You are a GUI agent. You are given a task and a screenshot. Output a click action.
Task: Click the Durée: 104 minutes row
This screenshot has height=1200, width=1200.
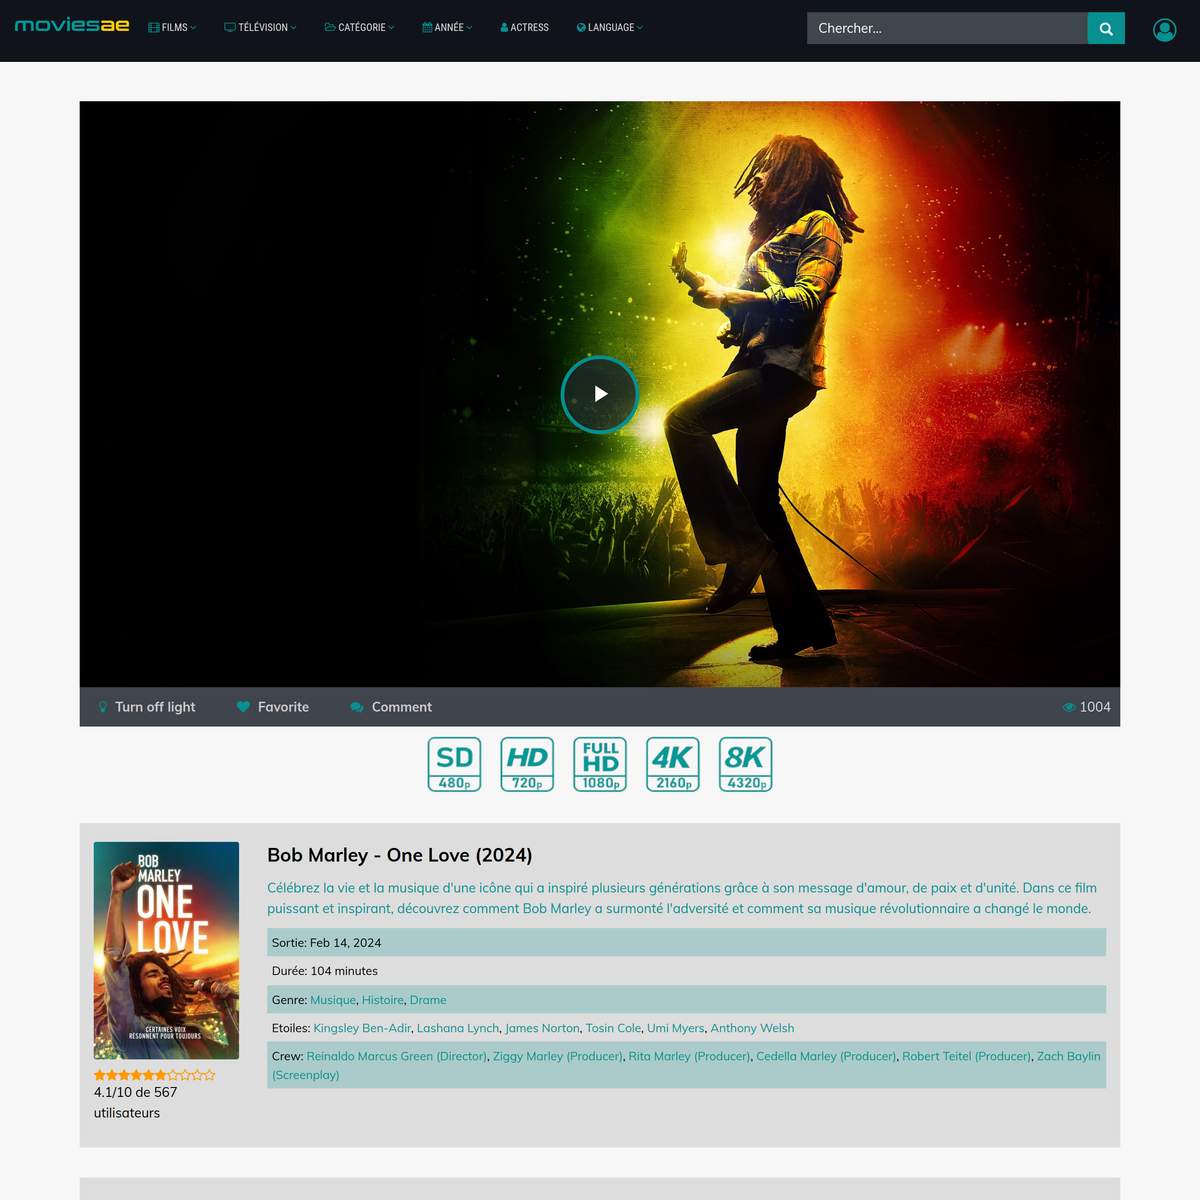tap(686, 971)
